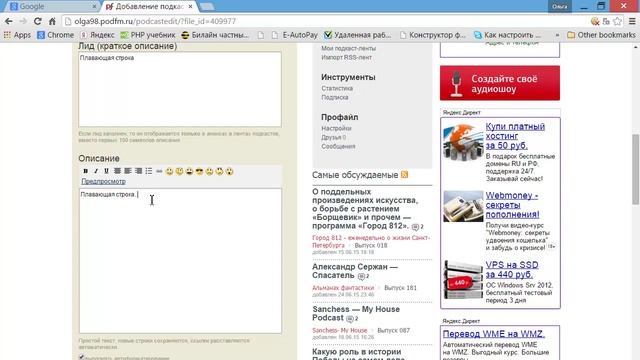Insert the sixth emoticon in the row
Viewport: 640px width, 360px height.
point(220,171)
